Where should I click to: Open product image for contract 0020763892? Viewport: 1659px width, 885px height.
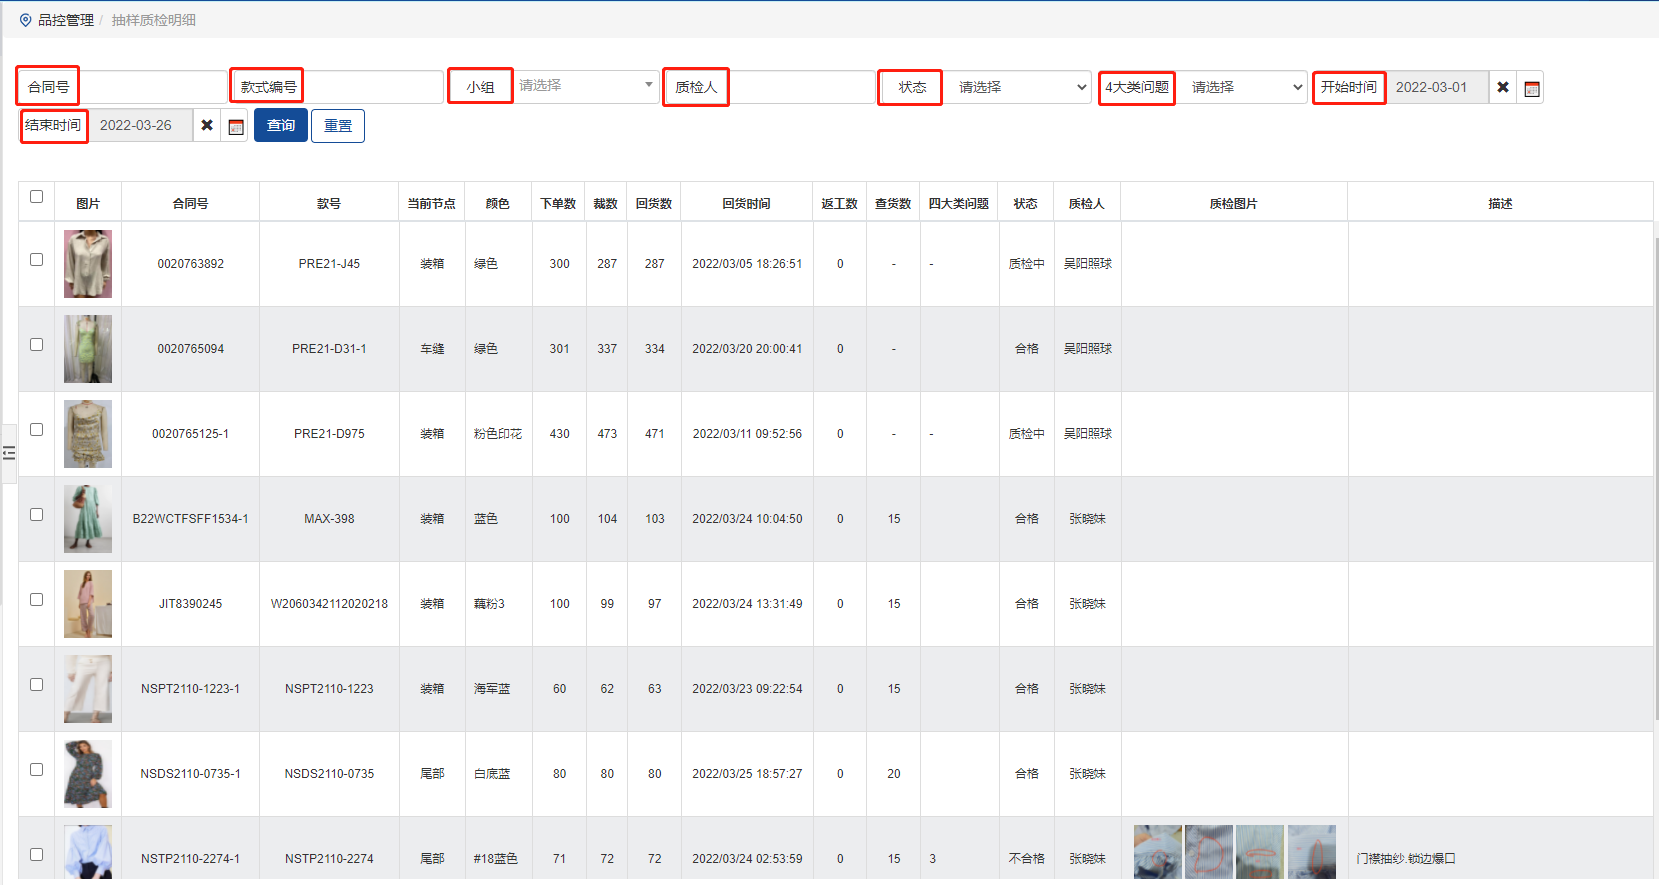pos(88,264)
